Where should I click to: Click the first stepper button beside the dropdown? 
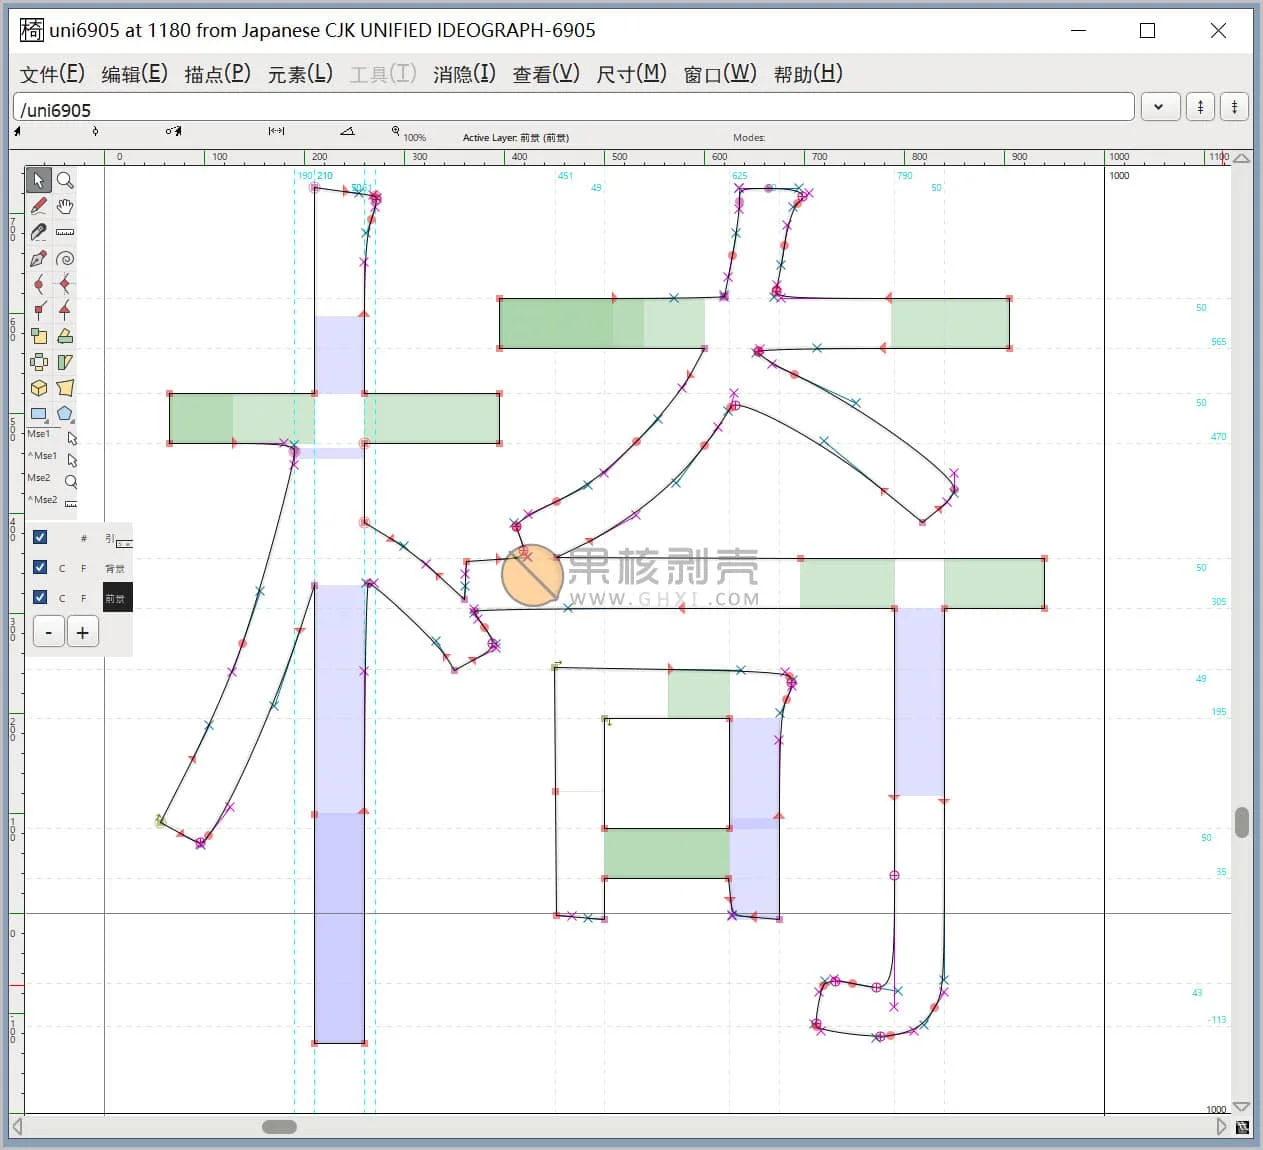tap(1201, 107)
